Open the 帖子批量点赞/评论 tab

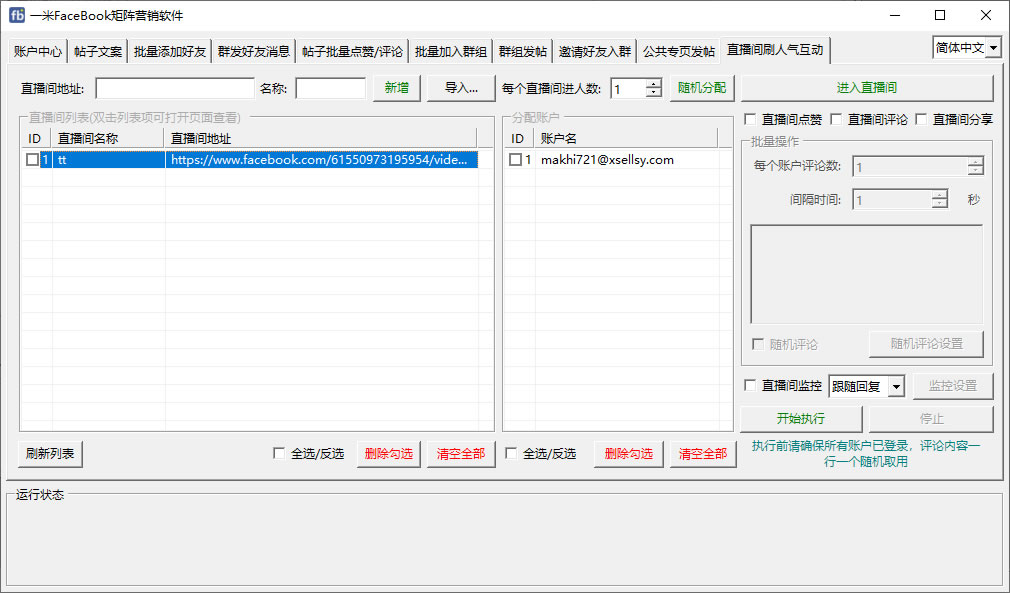352,52
